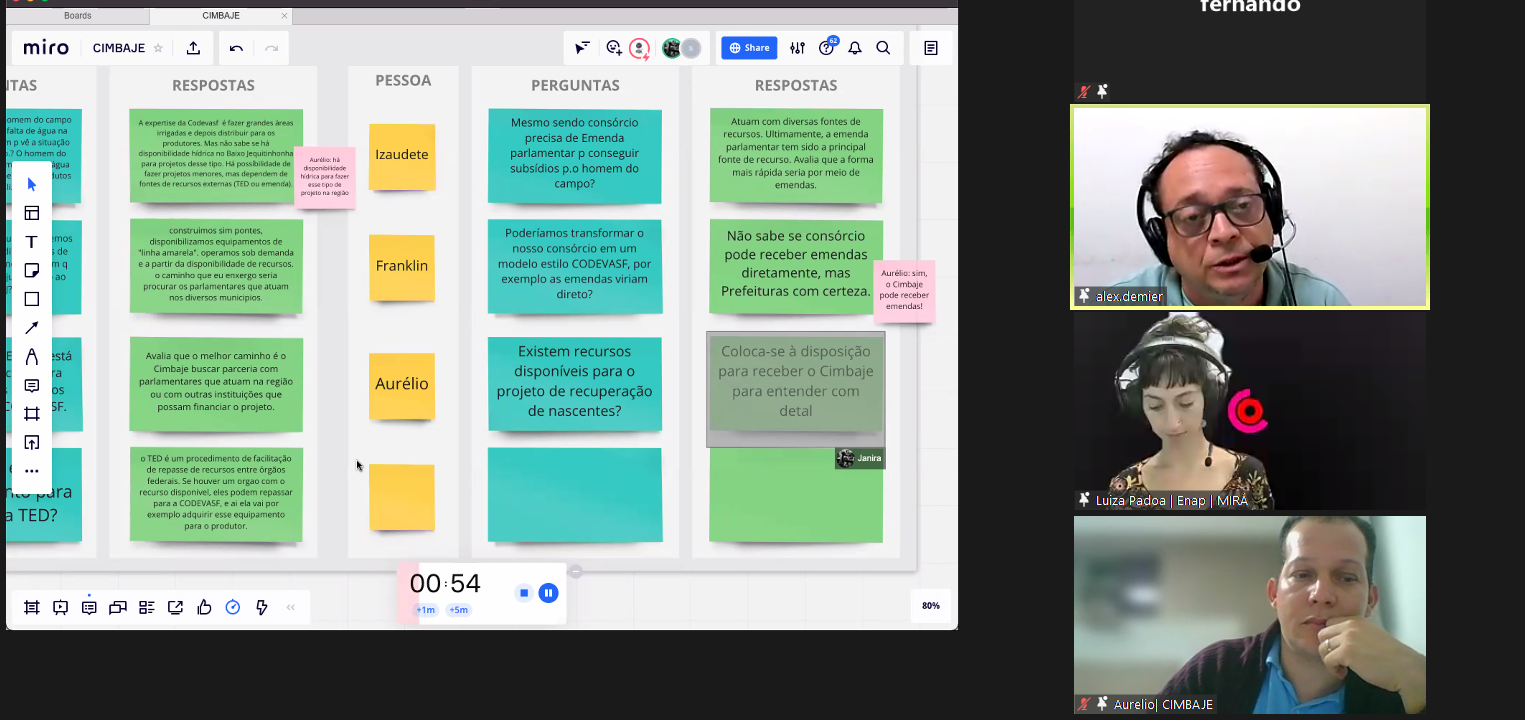The width and height of the screenshot is (1525, 720).
Task: Click the search magnifier icon
Action: [x=883, y=48]
